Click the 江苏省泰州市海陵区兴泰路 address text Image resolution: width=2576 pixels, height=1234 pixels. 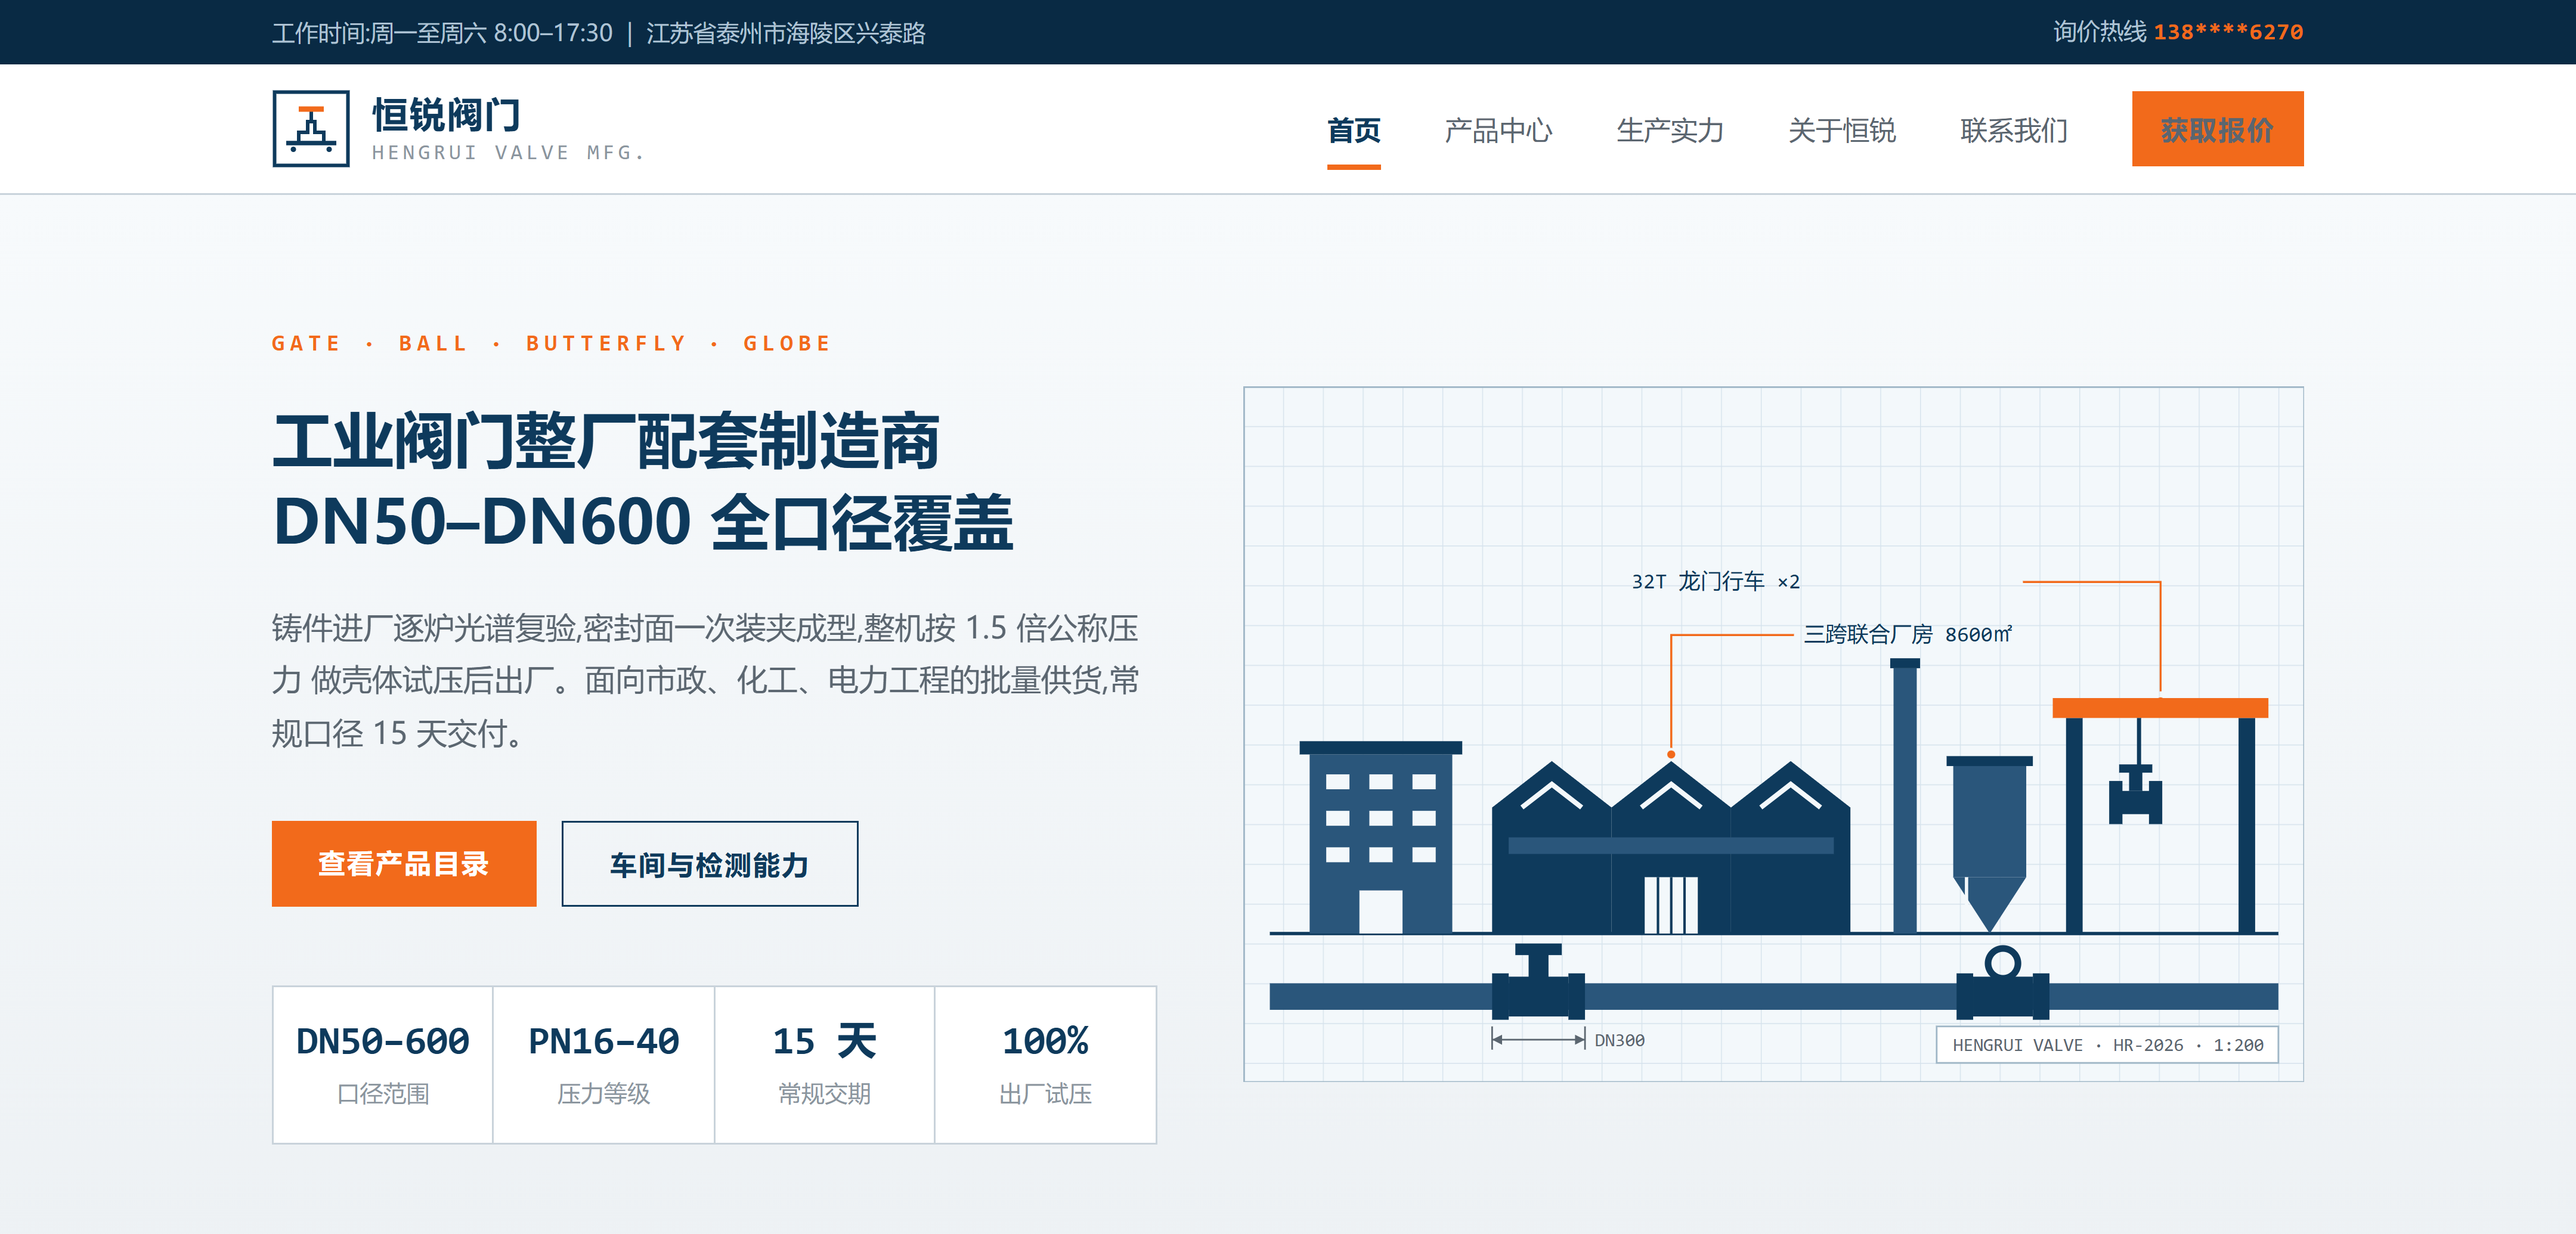786,33
